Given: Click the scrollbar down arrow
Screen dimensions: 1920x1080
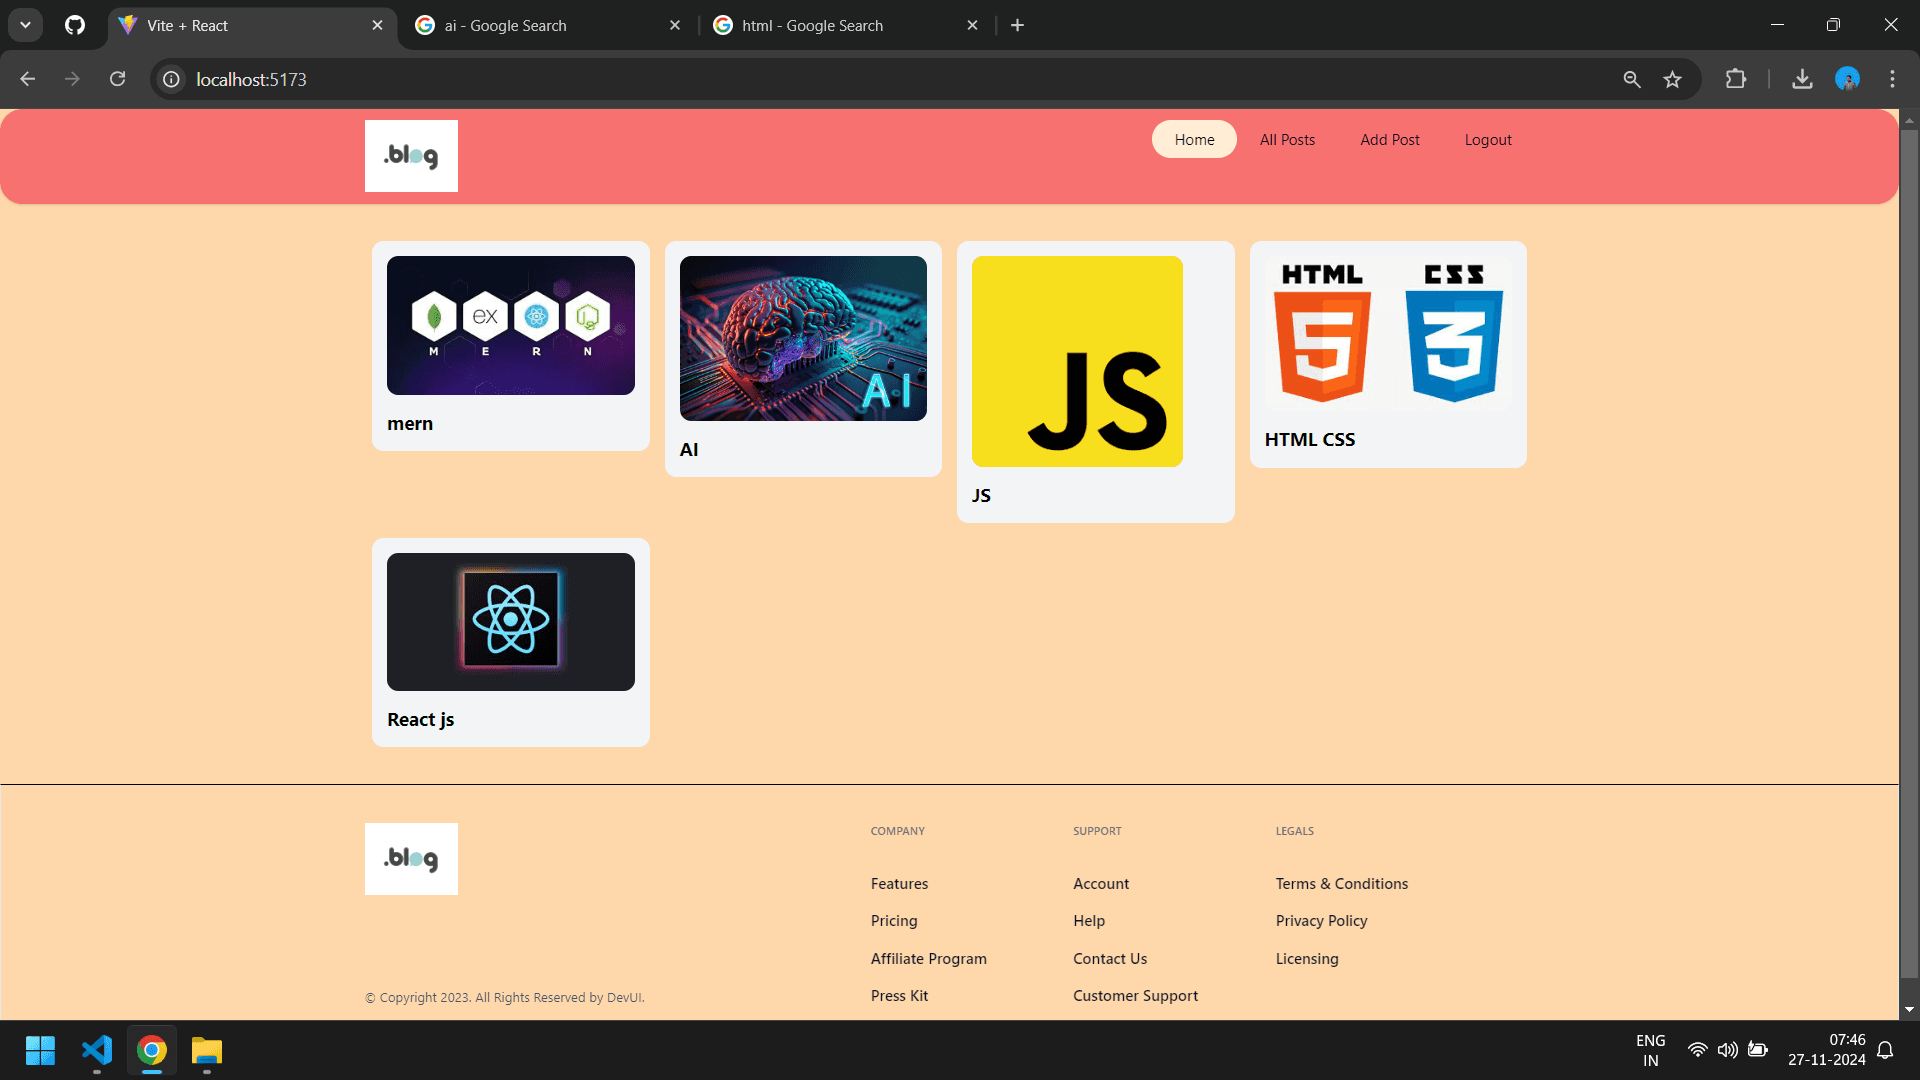Looking at the screenshot, I should tap(1909, 1009).
